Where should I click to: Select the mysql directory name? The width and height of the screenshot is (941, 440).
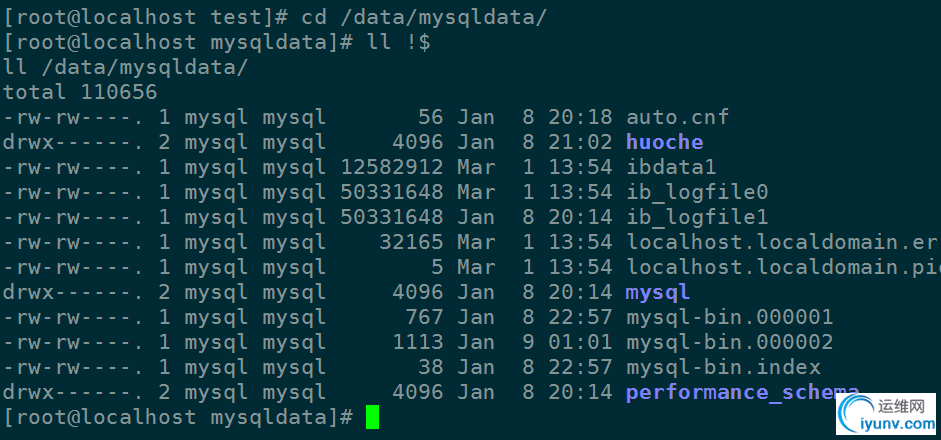tap(658, 293)
